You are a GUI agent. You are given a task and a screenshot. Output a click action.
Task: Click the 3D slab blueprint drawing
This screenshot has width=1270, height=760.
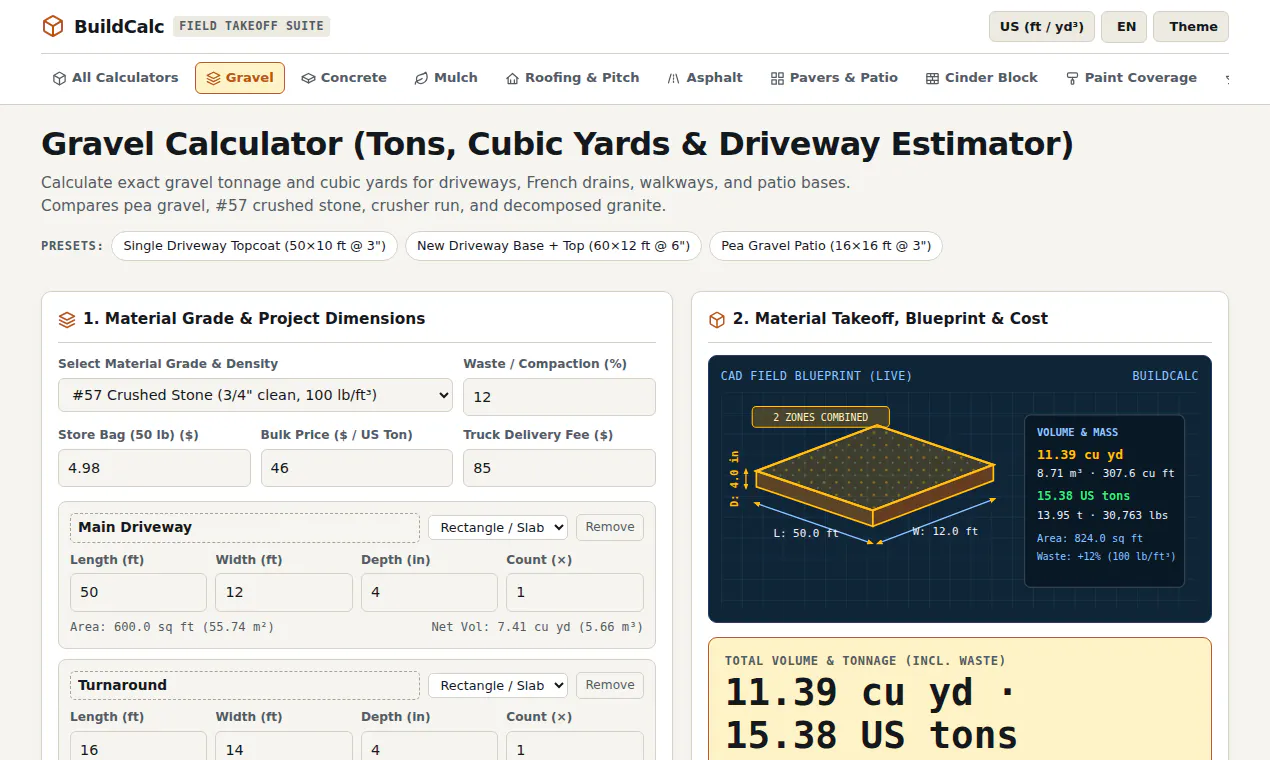tap(875, 475)
